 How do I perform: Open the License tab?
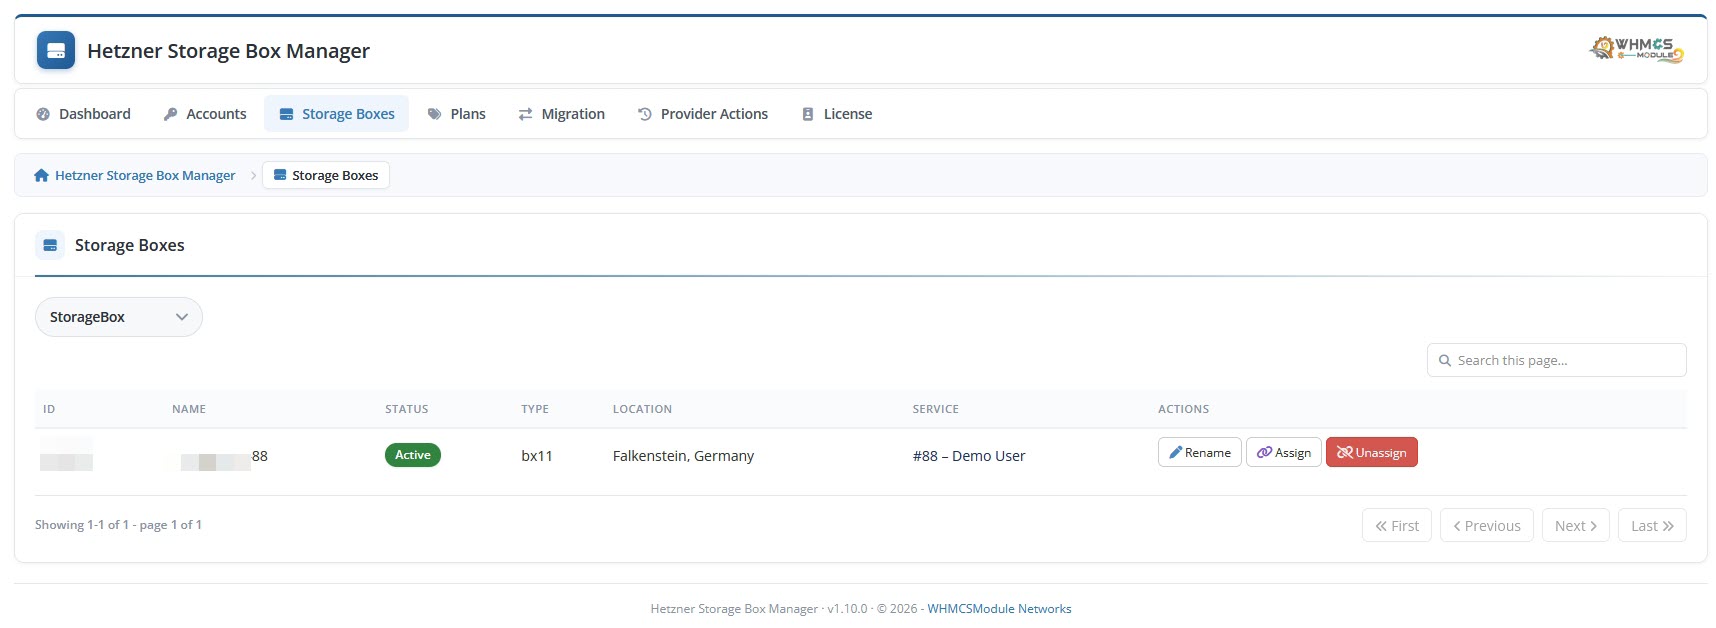837,114
